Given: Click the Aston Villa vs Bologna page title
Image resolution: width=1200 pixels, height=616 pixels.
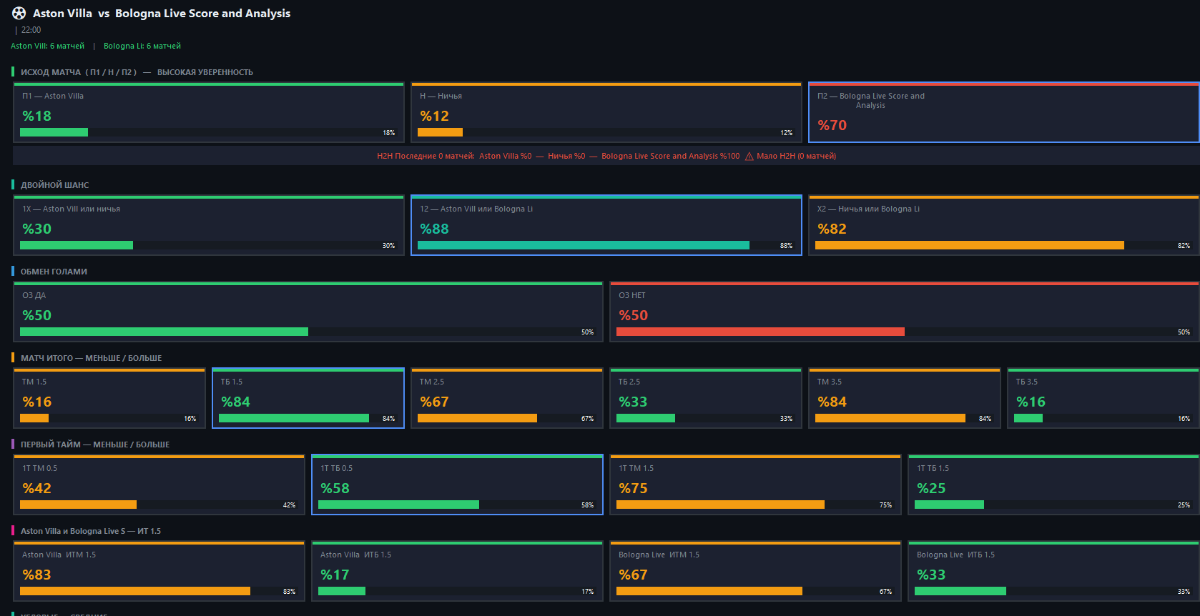Looking at the screenshot, I should tap(162, 13).
